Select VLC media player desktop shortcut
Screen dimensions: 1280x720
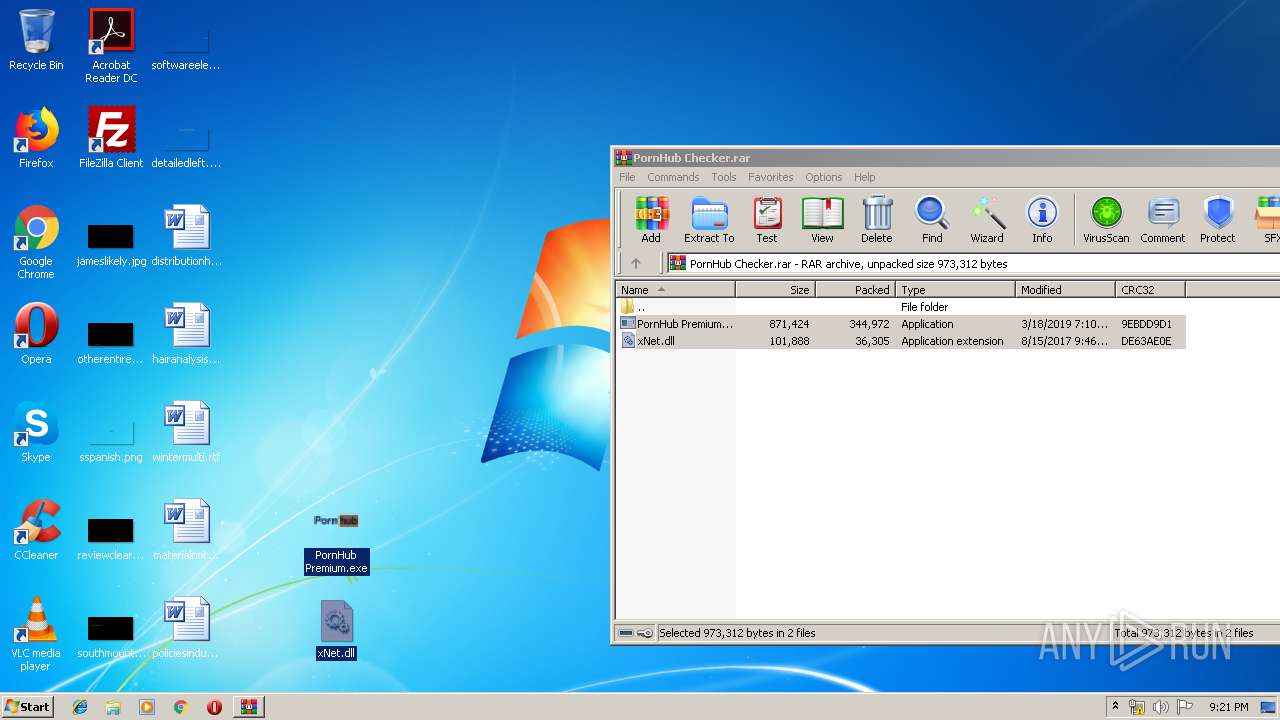click(36, 634)
